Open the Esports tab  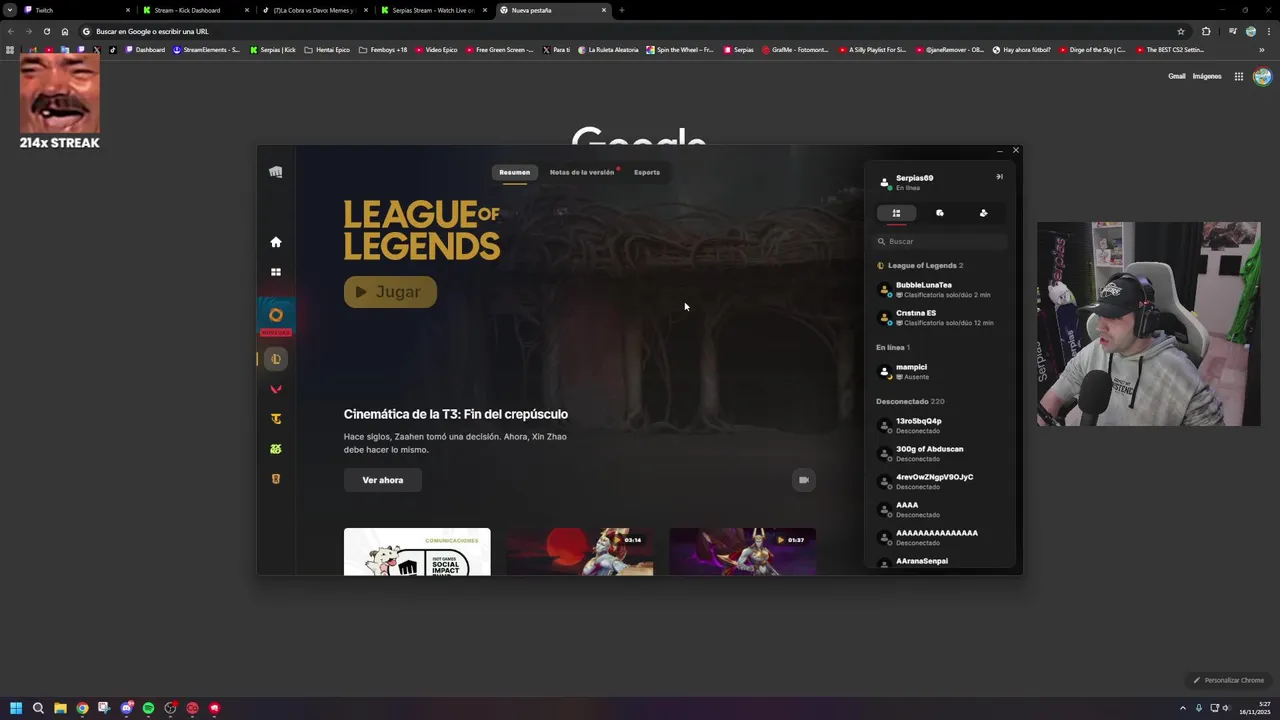point(647,172)
